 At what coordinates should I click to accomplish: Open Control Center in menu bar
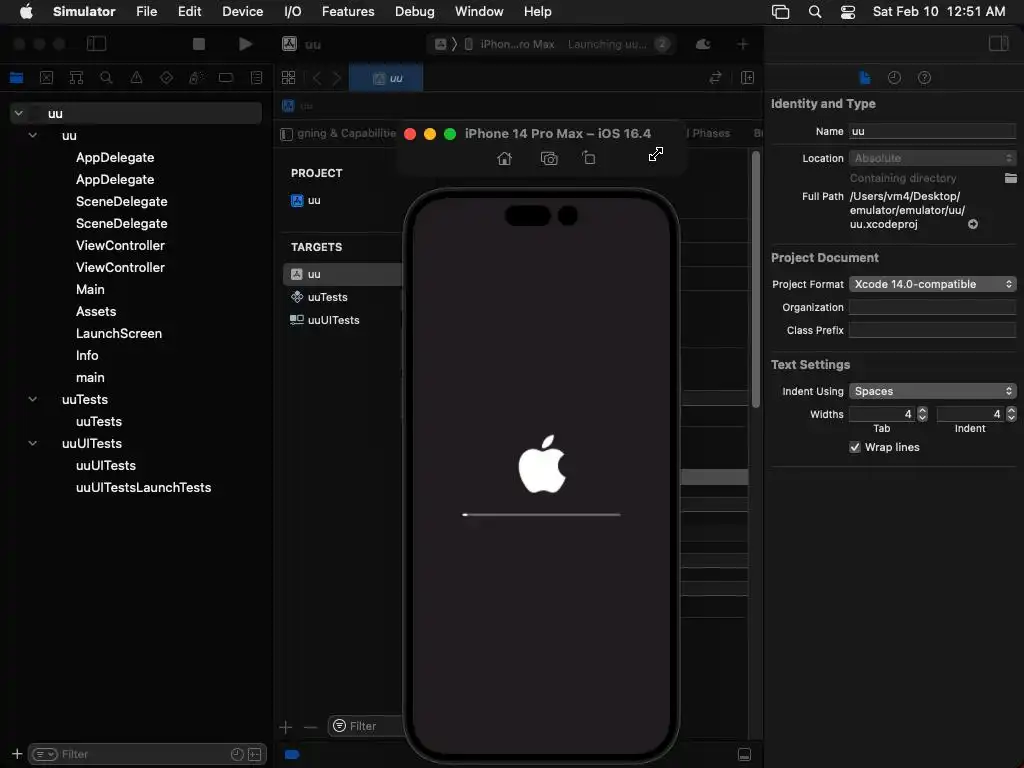[x=848, y=11]
